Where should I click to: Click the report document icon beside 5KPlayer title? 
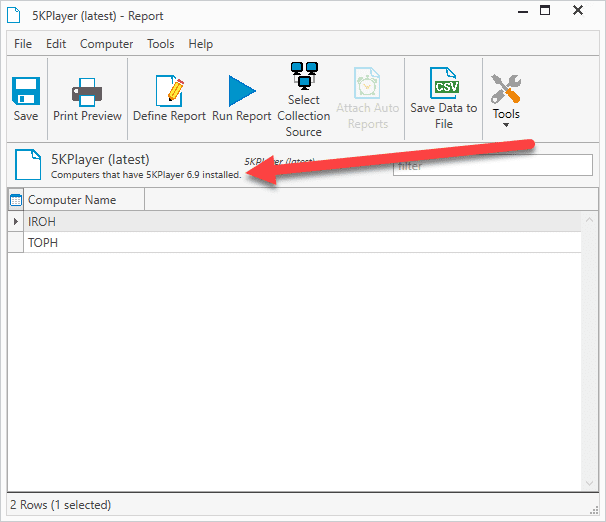[x=28, y=165]
